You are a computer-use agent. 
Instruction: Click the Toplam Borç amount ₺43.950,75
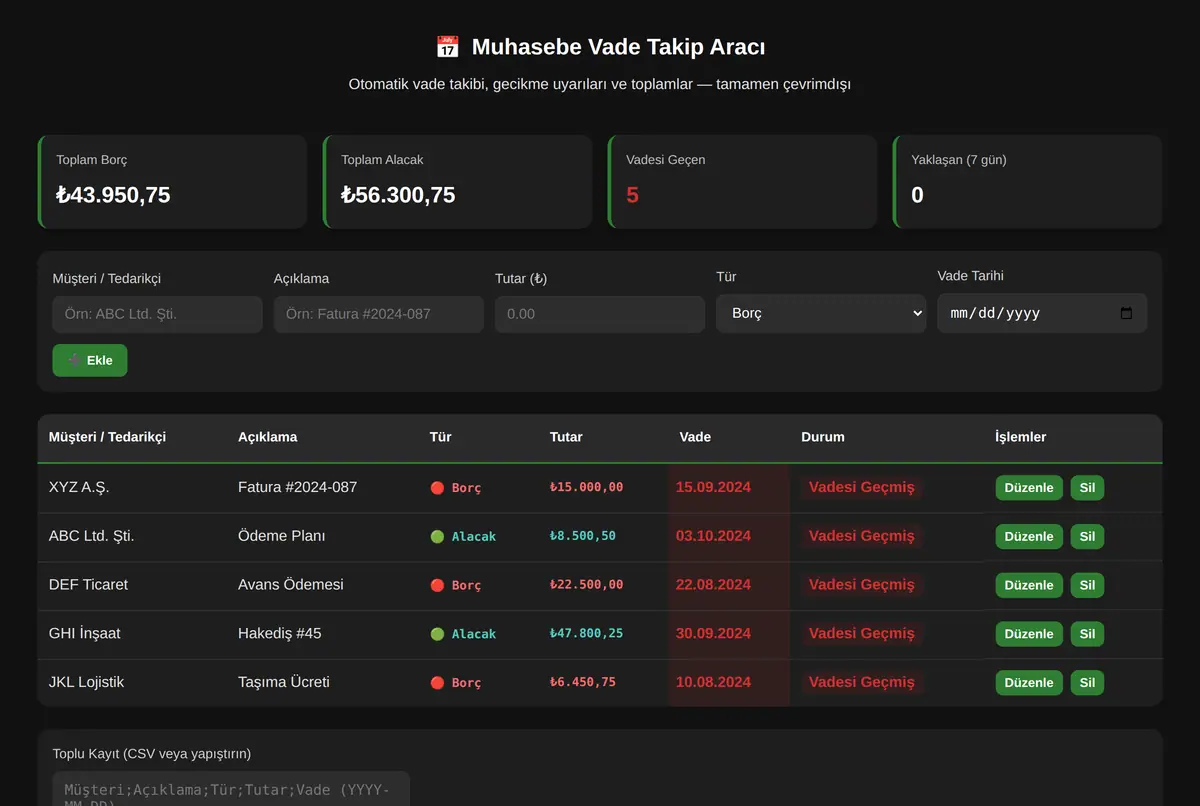point(113,195)
